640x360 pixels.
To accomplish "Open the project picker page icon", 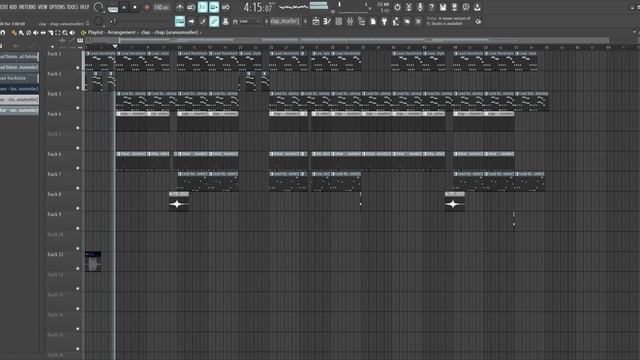I will click(373, 21).
